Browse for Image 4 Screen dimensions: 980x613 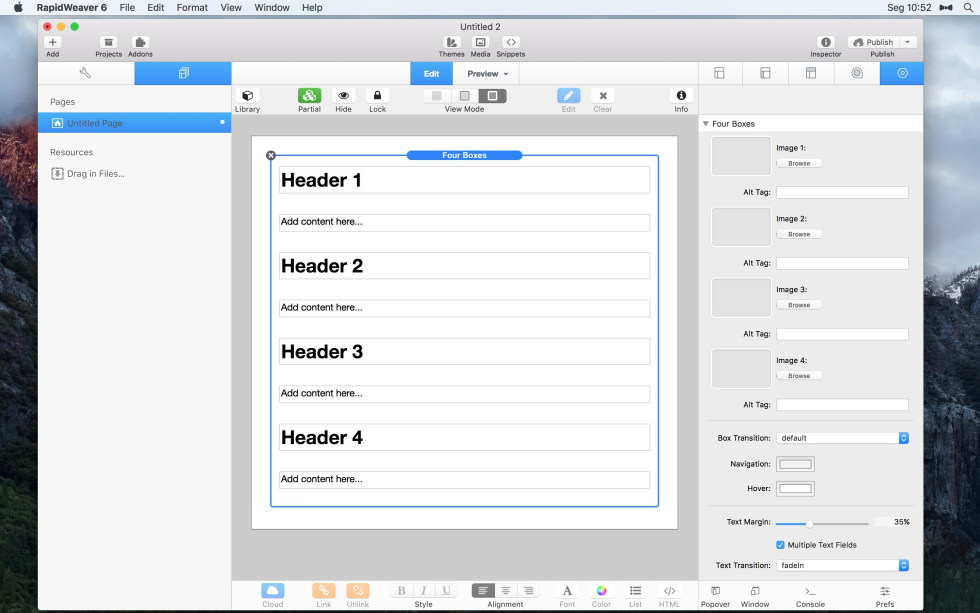click(x=799, y=376)
